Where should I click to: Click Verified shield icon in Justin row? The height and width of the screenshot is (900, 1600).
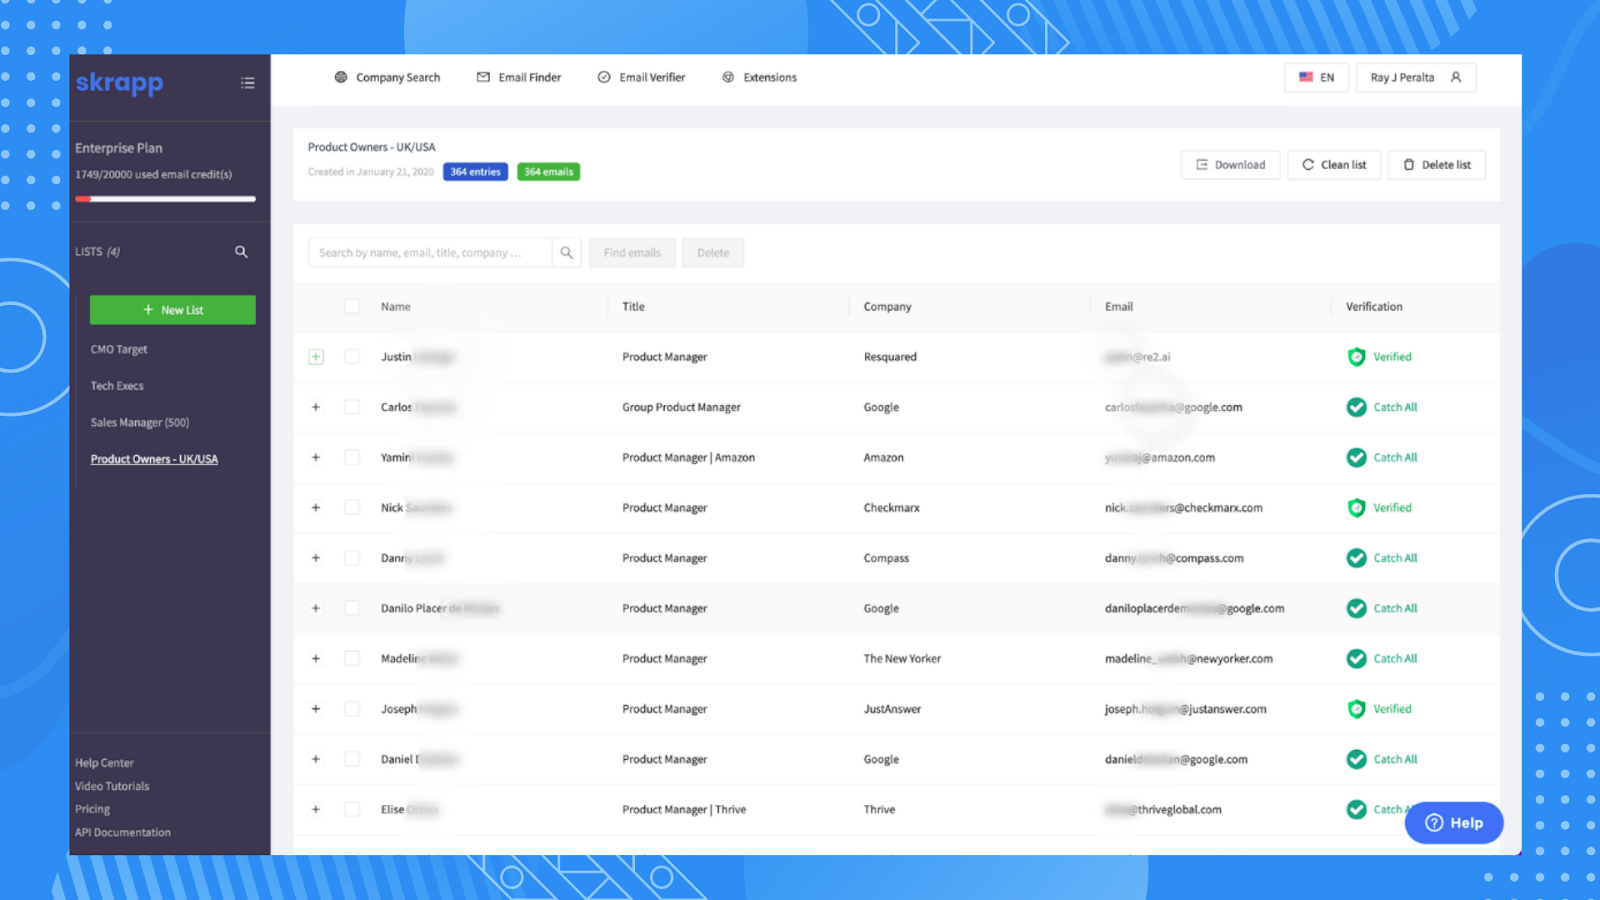coord(1356,357)
